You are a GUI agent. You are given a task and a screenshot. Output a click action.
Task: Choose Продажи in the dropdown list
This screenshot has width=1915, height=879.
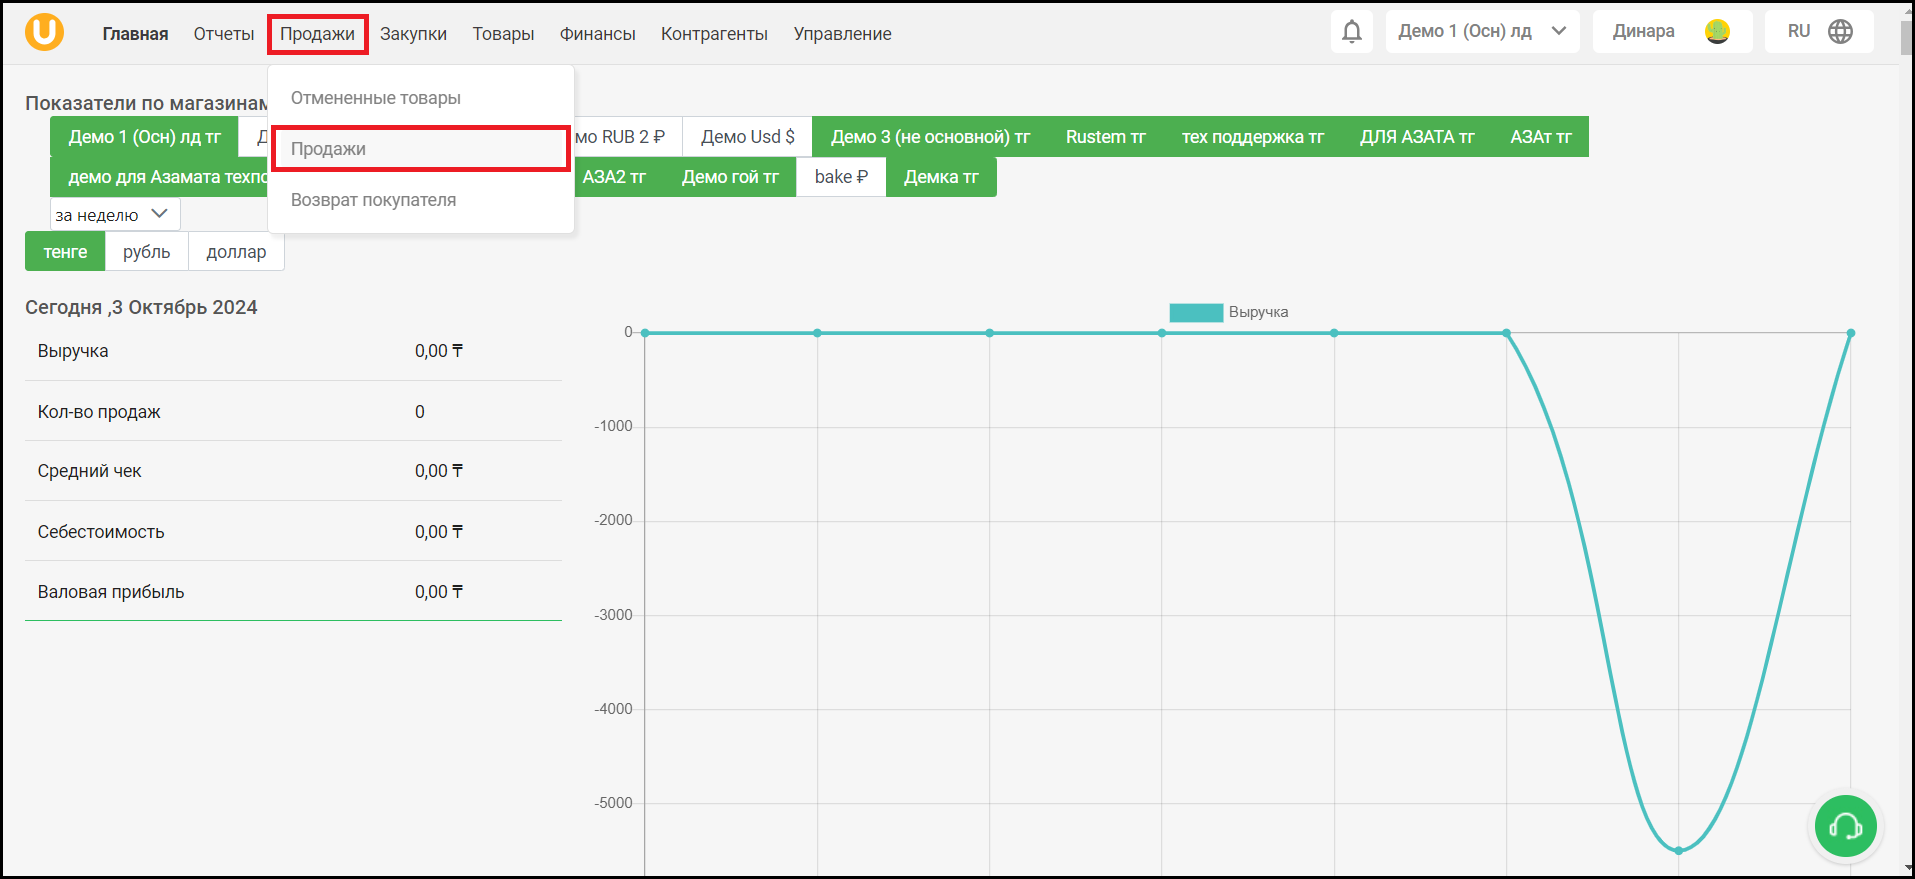click(x=421, y=149)
